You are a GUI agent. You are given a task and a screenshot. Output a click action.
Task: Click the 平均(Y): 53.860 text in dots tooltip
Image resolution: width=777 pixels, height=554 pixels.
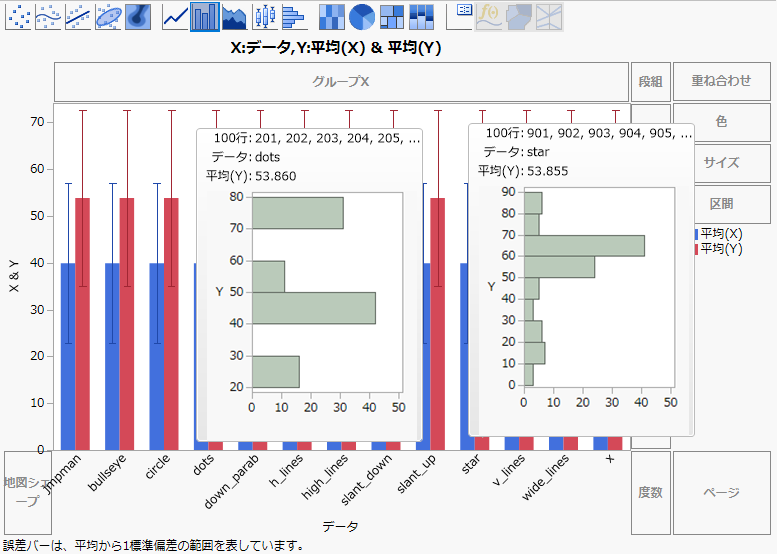click(251, 176)
